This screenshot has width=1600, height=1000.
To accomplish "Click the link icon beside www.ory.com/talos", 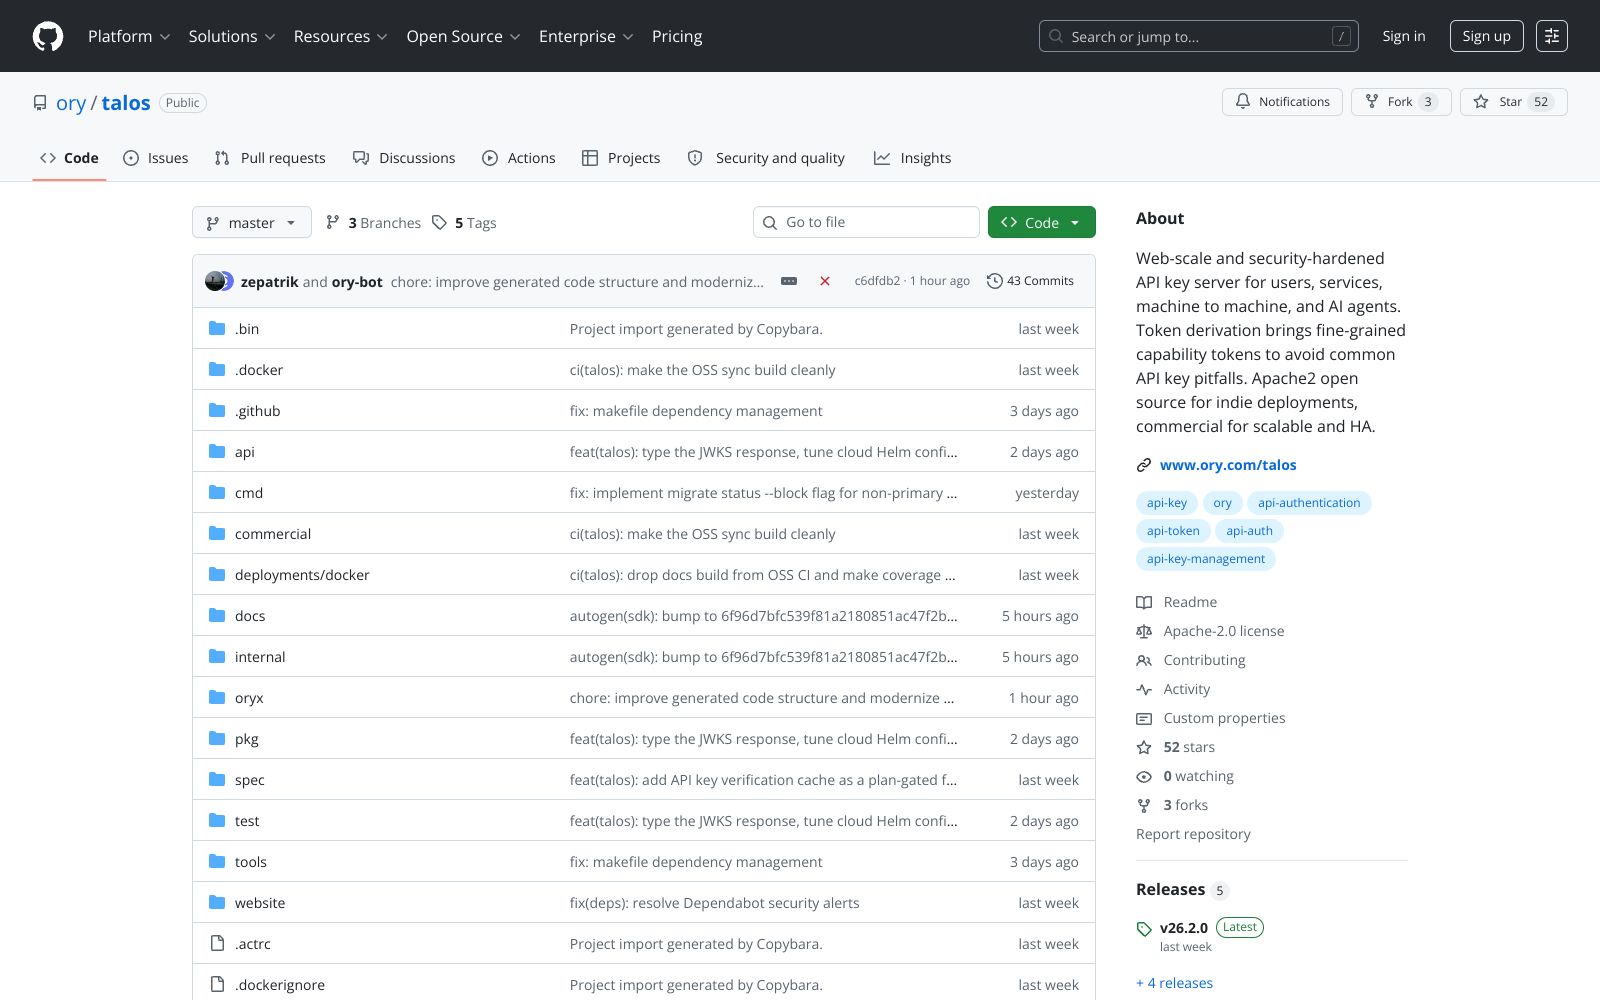I will click(1144, 465).
